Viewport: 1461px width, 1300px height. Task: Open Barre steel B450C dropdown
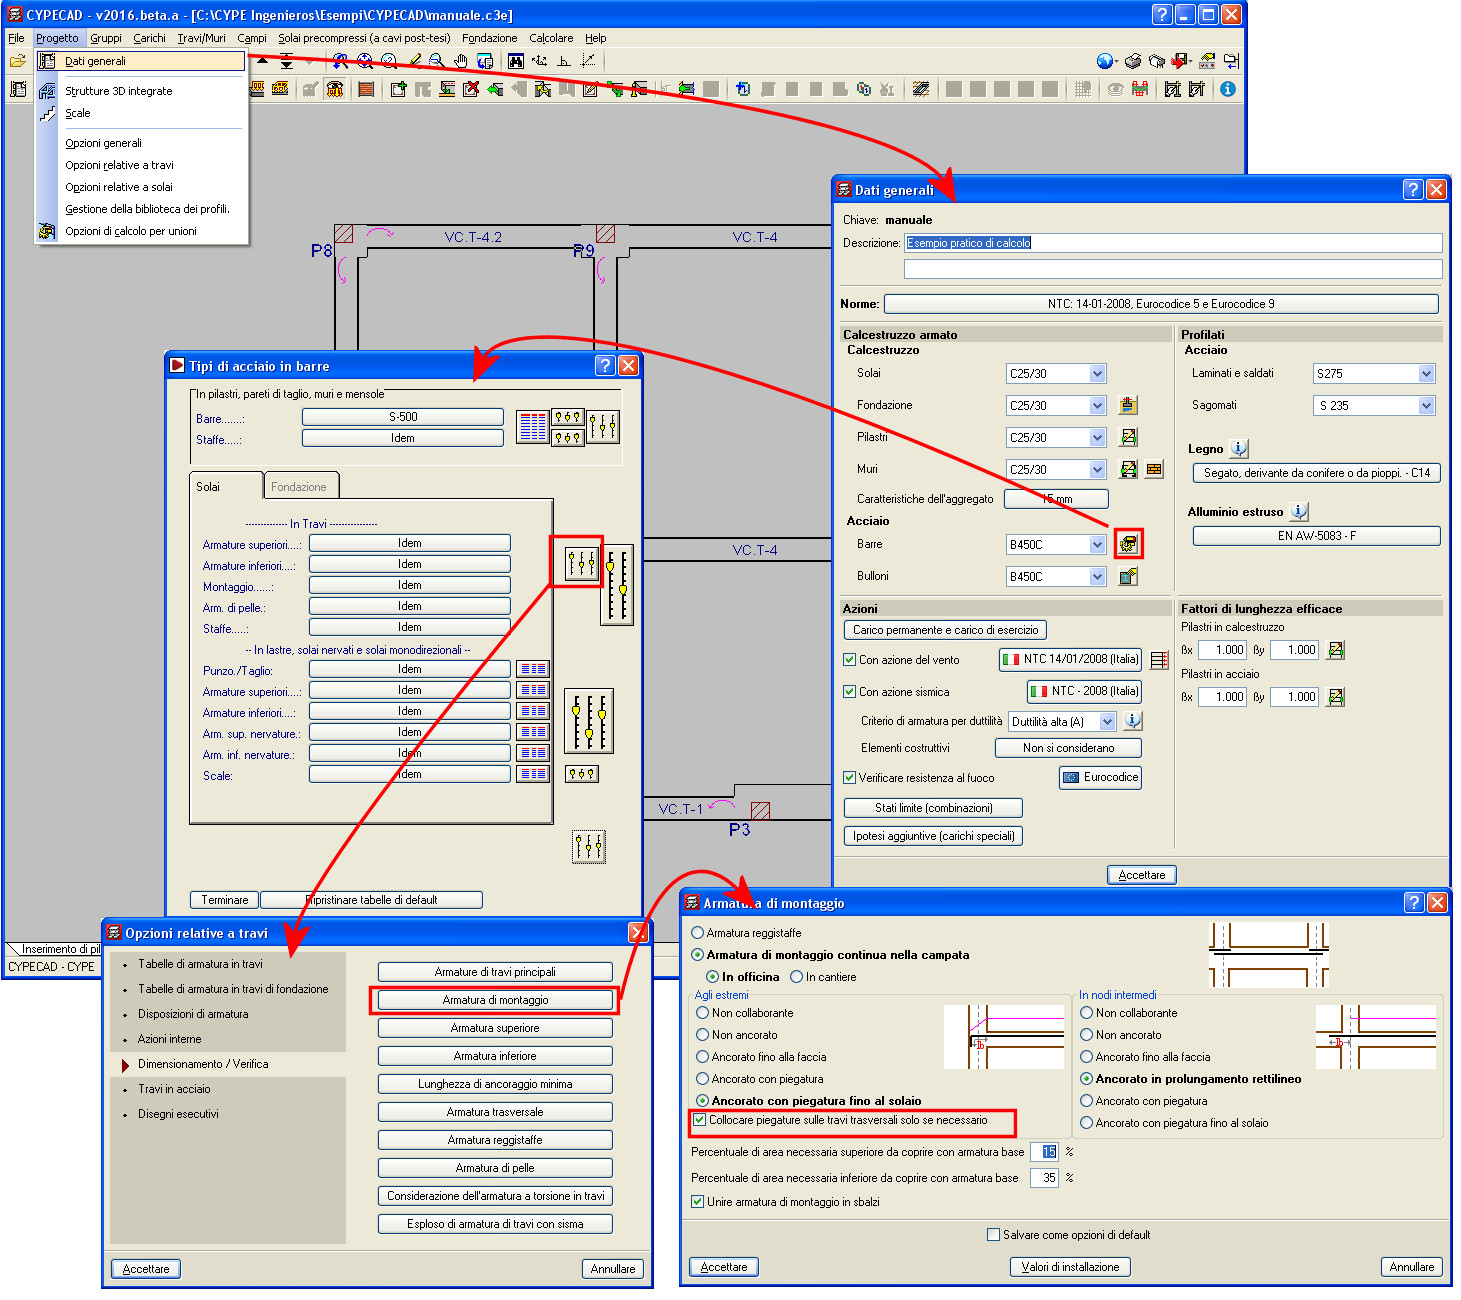(1097, 545)
